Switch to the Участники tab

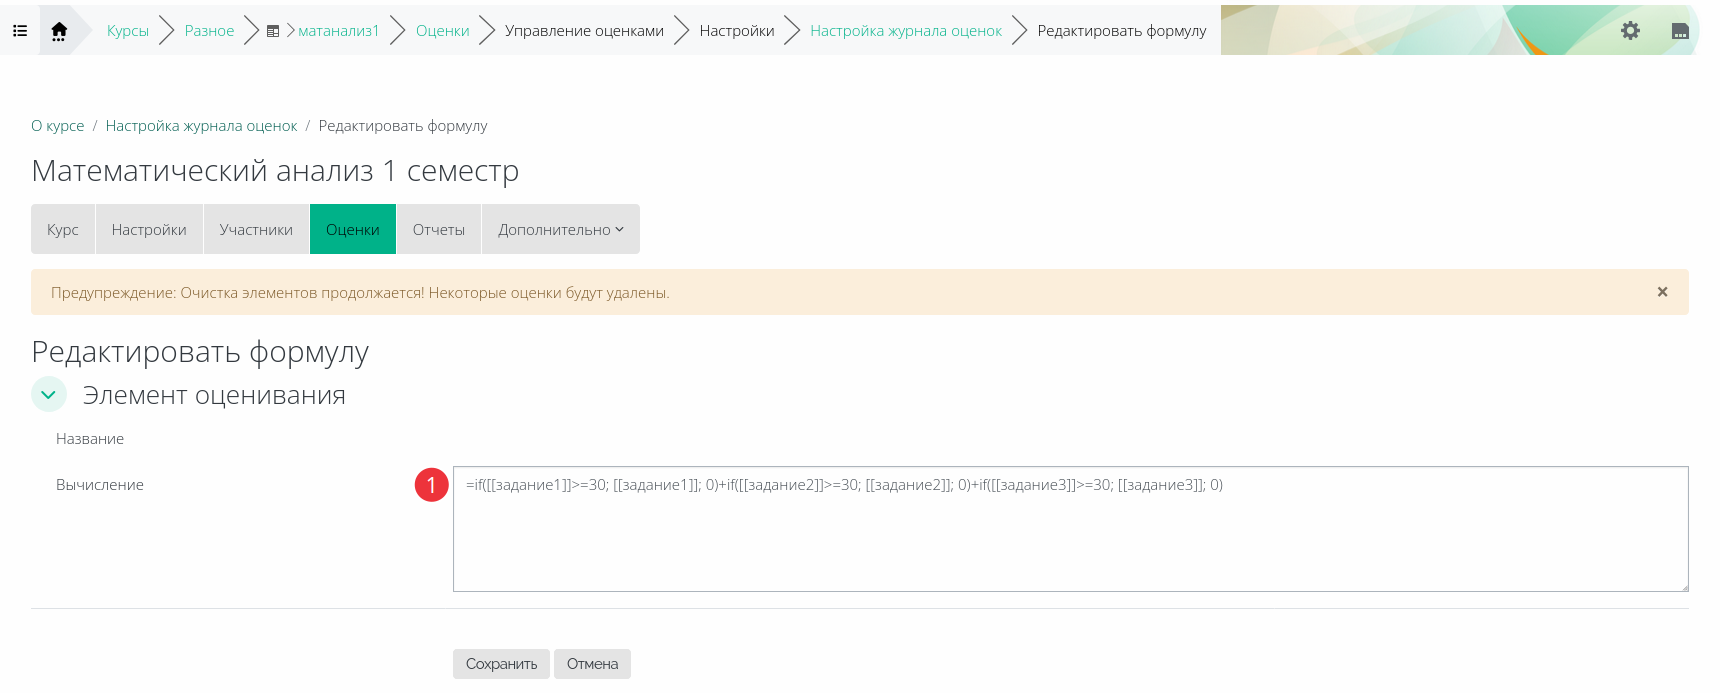pyautogui.click(x=256, y=229)
